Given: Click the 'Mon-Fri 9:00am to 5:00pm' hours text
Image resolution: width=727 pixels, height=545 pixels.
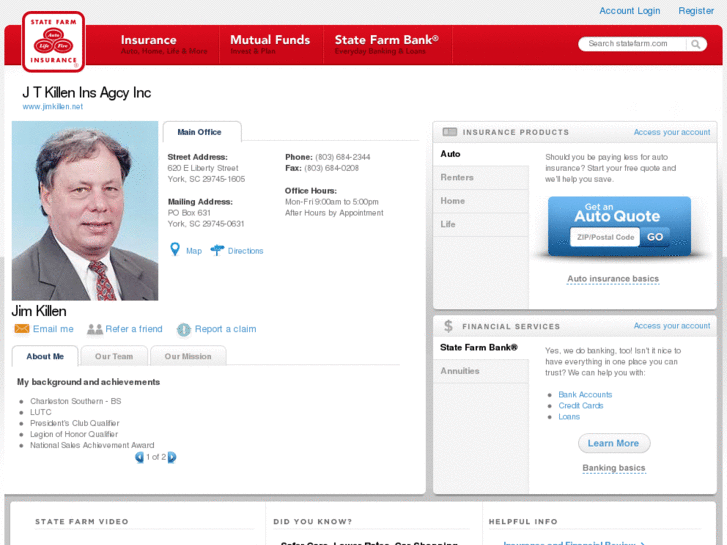Looking at the screenshot, I should pyautogui.click(x=332, y=202).
